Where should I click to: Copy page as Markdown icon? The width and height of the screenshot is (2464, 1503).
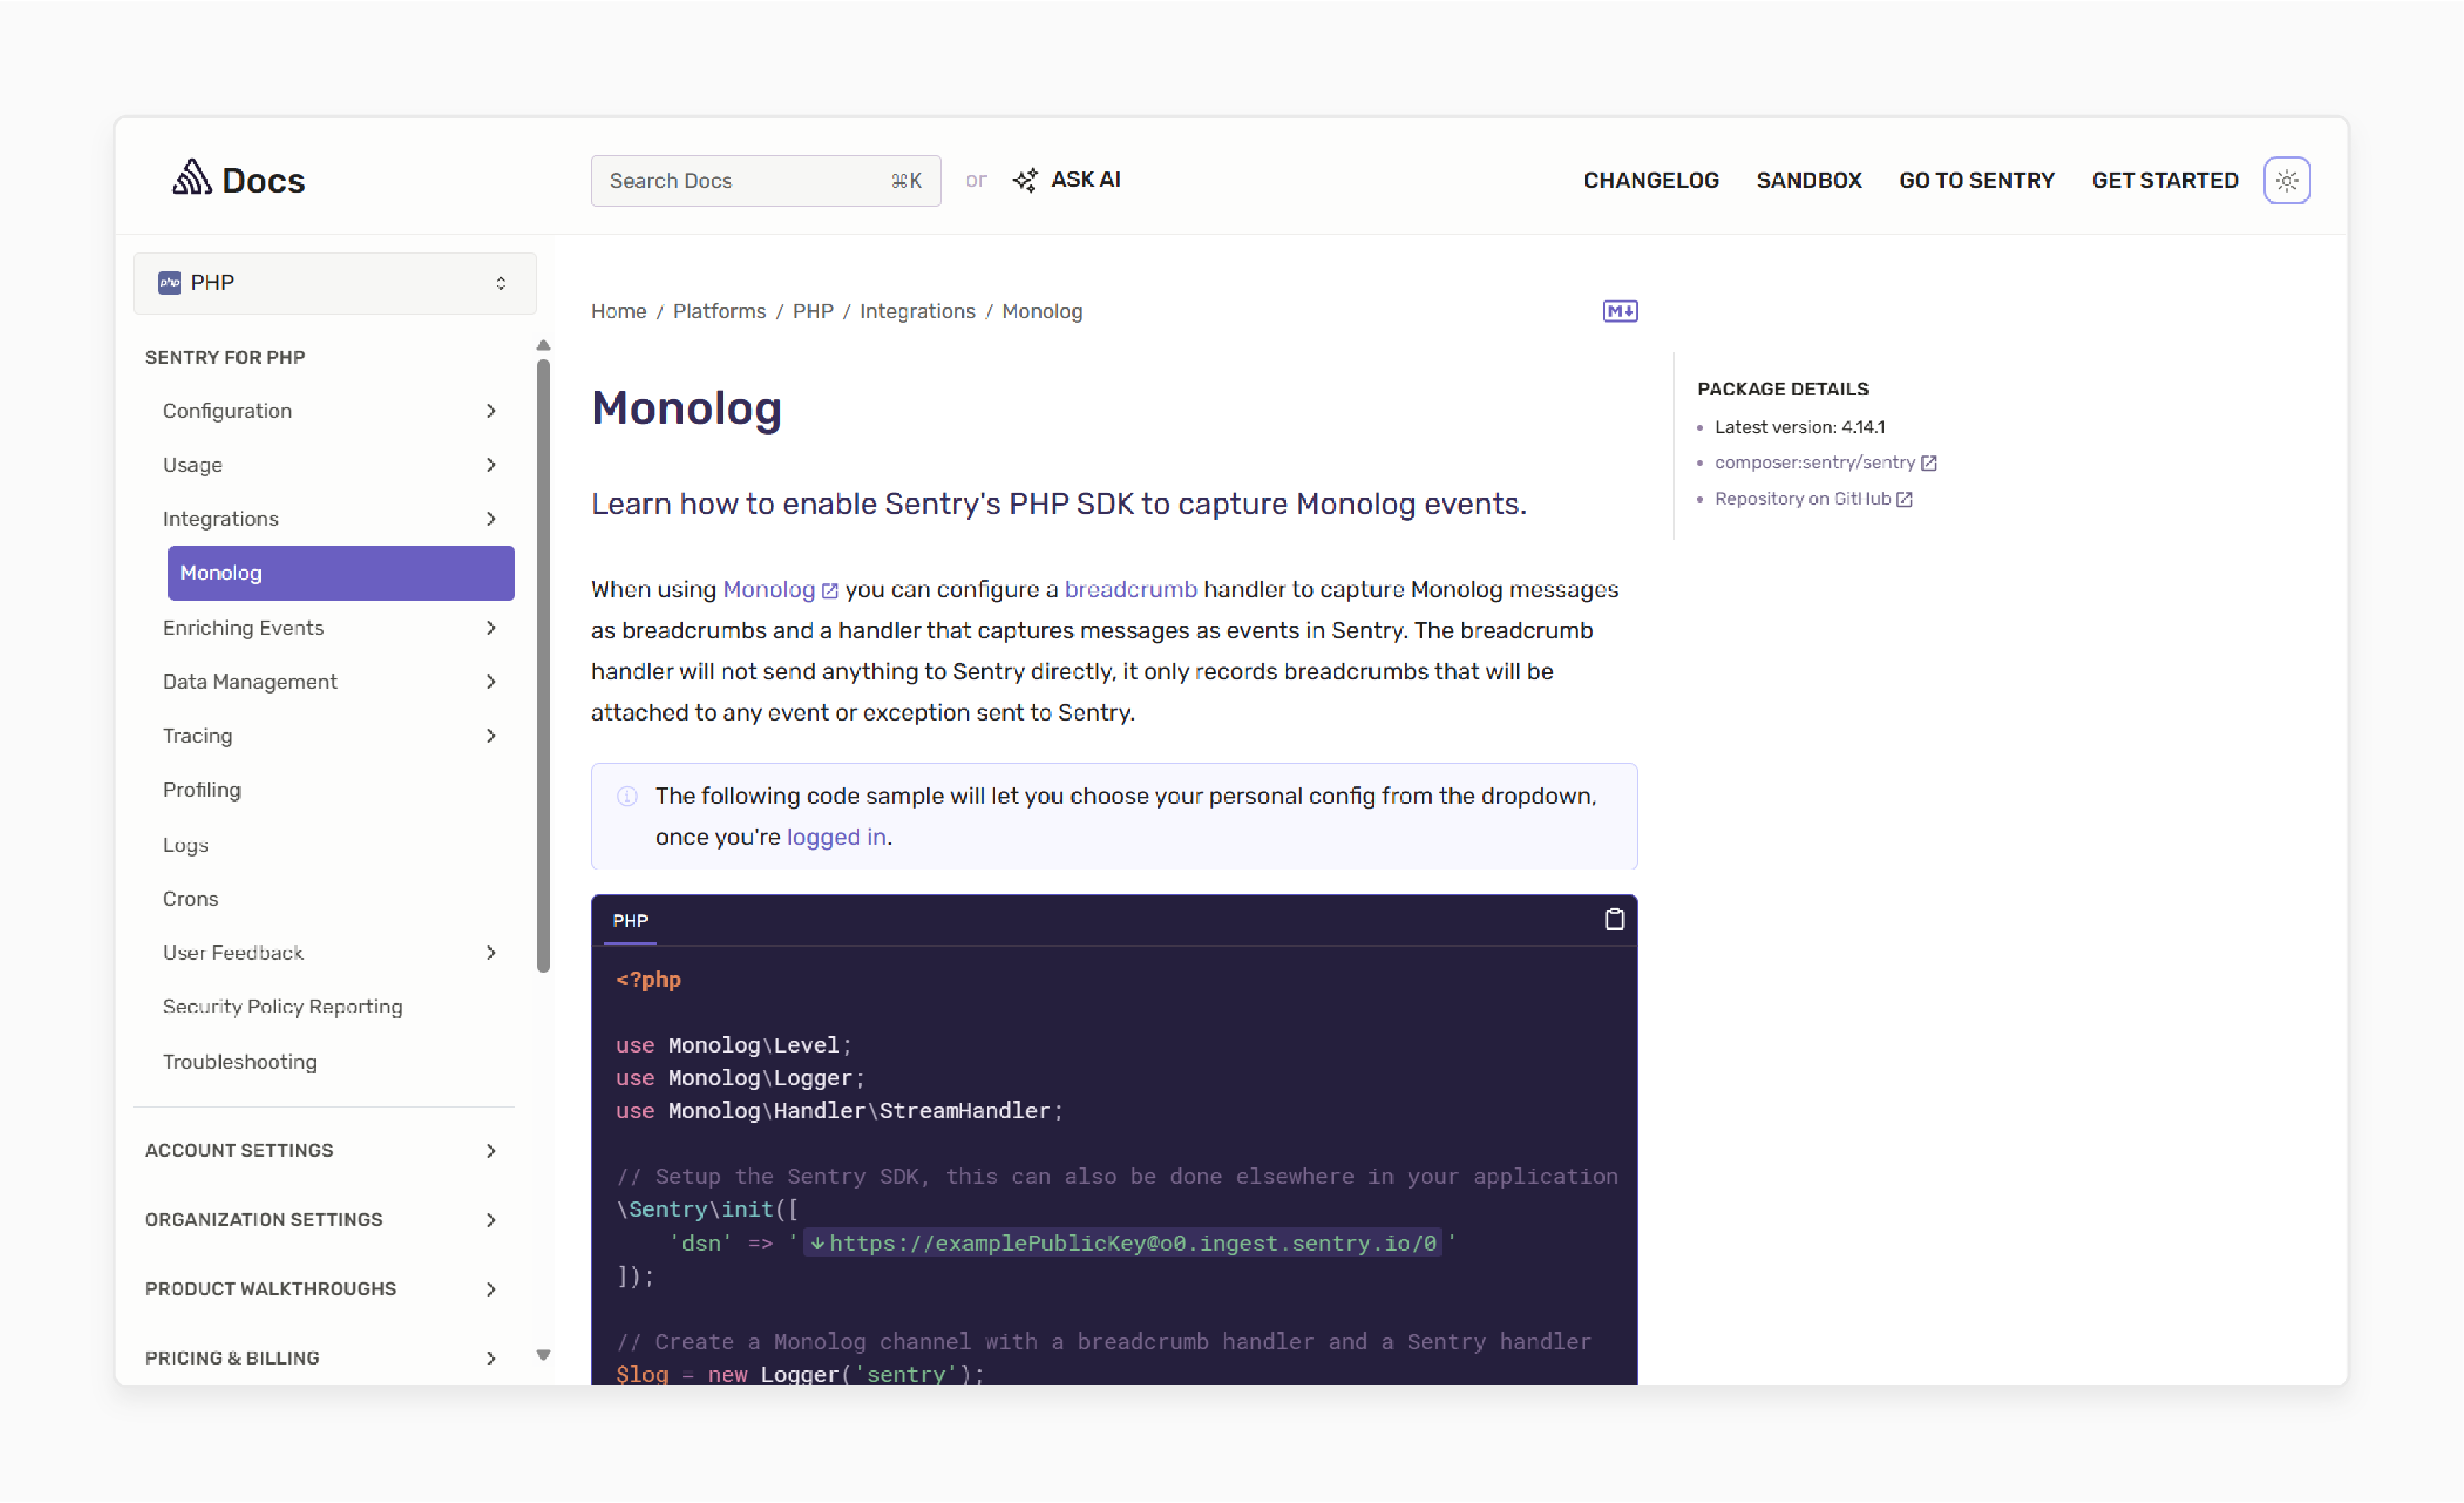(1620, 311)
